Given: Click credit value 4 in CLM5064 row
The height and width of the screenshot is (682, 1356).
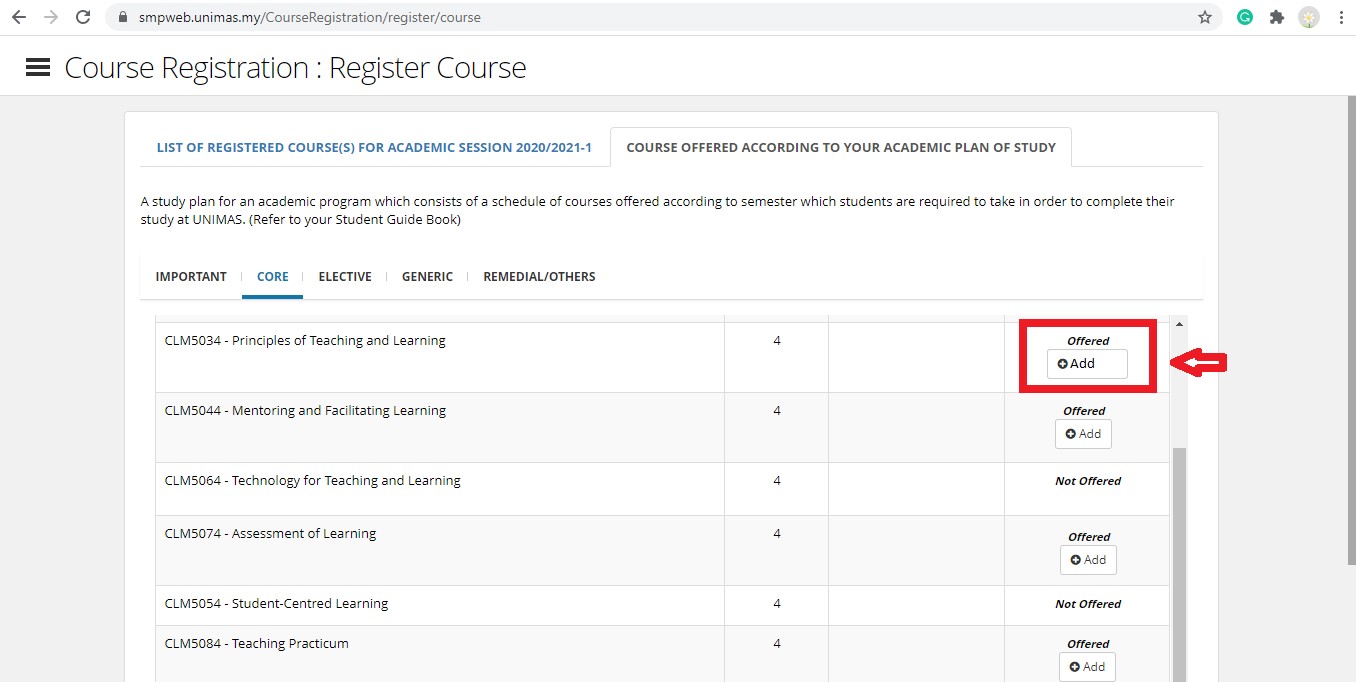Looking at the screenshot, I should pyautogui.click(x=777, y=481).
